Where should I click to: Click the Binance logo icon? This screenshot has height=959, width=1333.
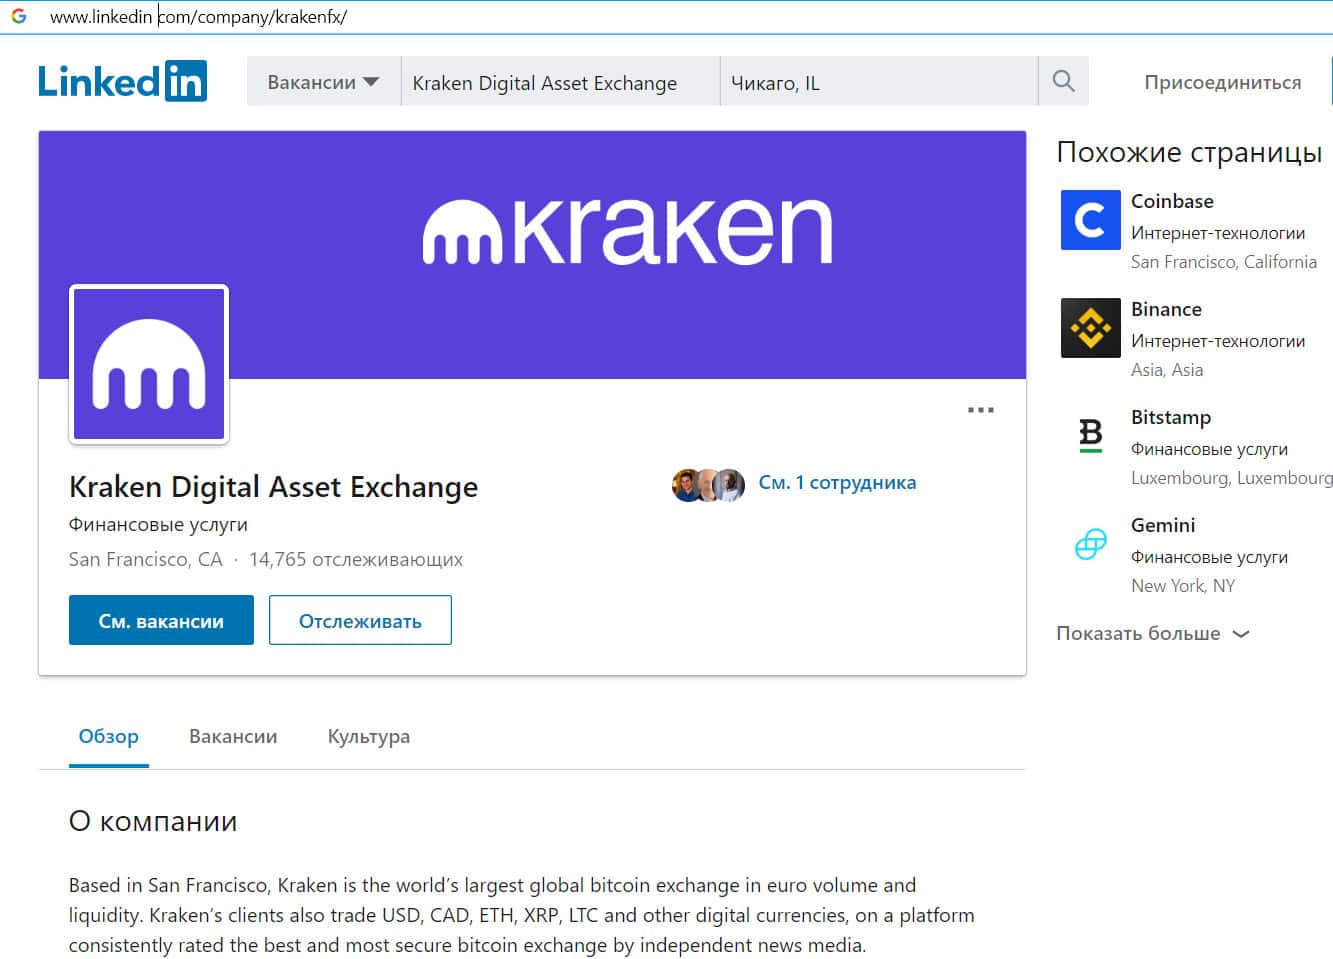tap(1090, 327)
